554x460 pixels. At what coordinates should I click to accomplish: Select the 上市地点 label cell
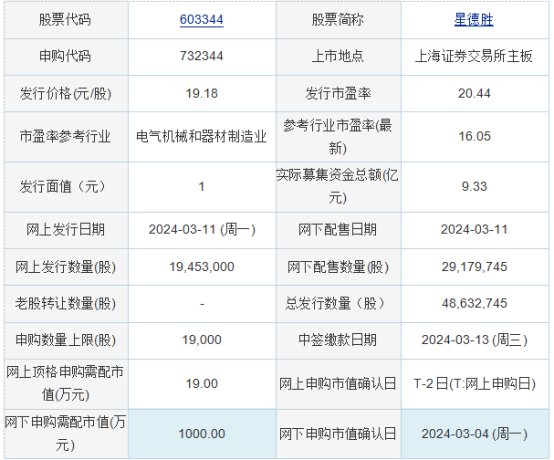tap(337, 56)
